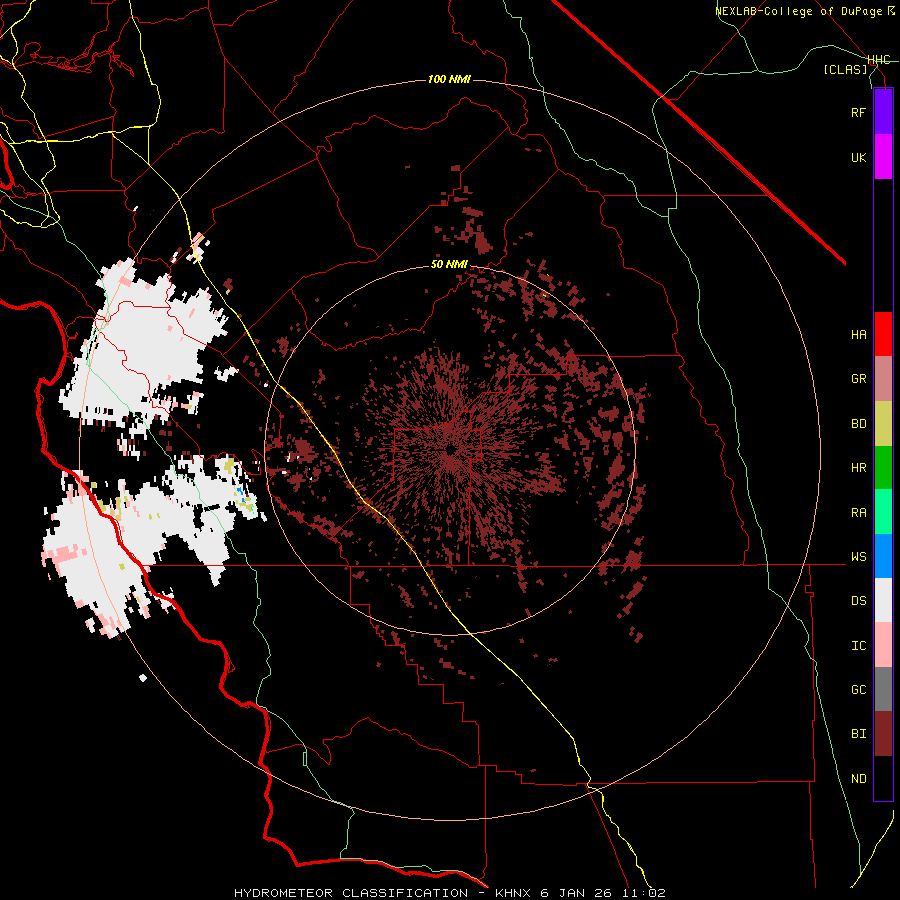Select the GR dusty-pink legend swatch
Viewport: 900px width, 900px height.
(x=883, y=379)
